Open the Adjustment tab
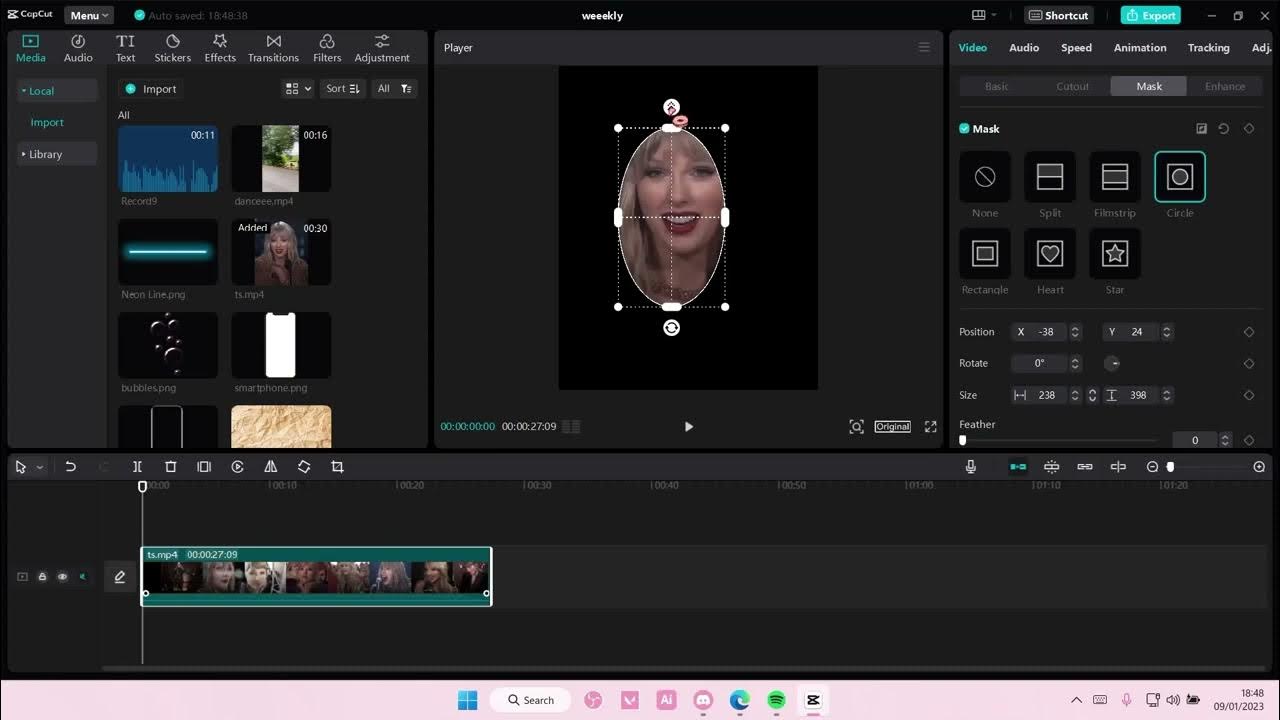This screenshot has height=720, width=1280. click(x=382, y=48)
